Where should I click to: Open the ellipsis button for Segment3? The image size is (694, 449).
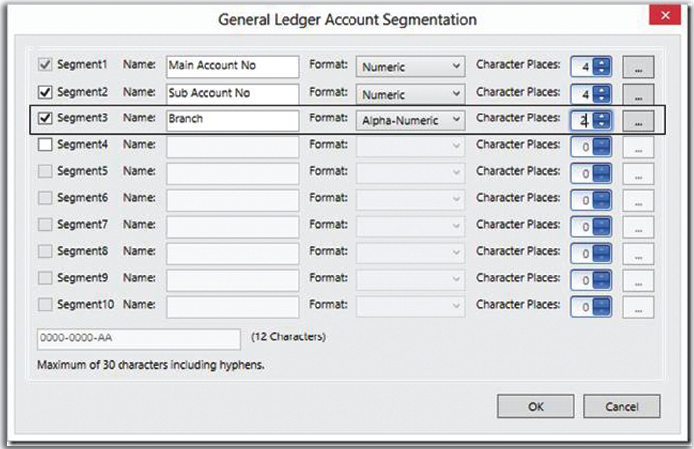coord(639,121)
